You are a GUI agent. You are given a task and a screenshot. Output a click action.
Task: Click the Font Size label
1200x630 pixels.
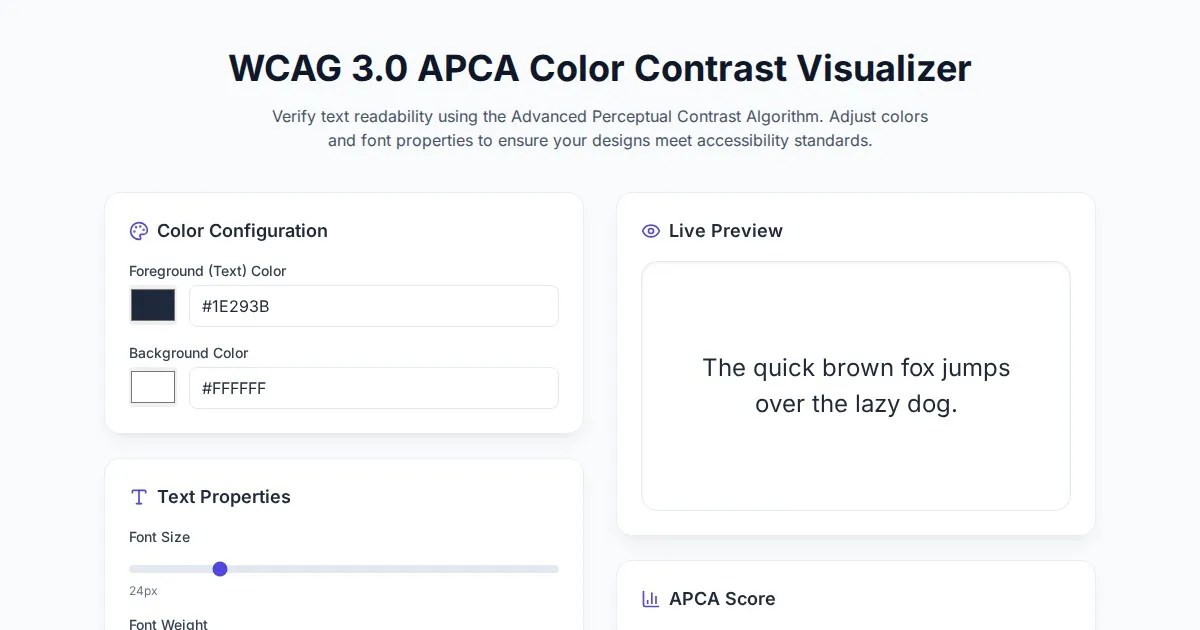tap(160, 537)
